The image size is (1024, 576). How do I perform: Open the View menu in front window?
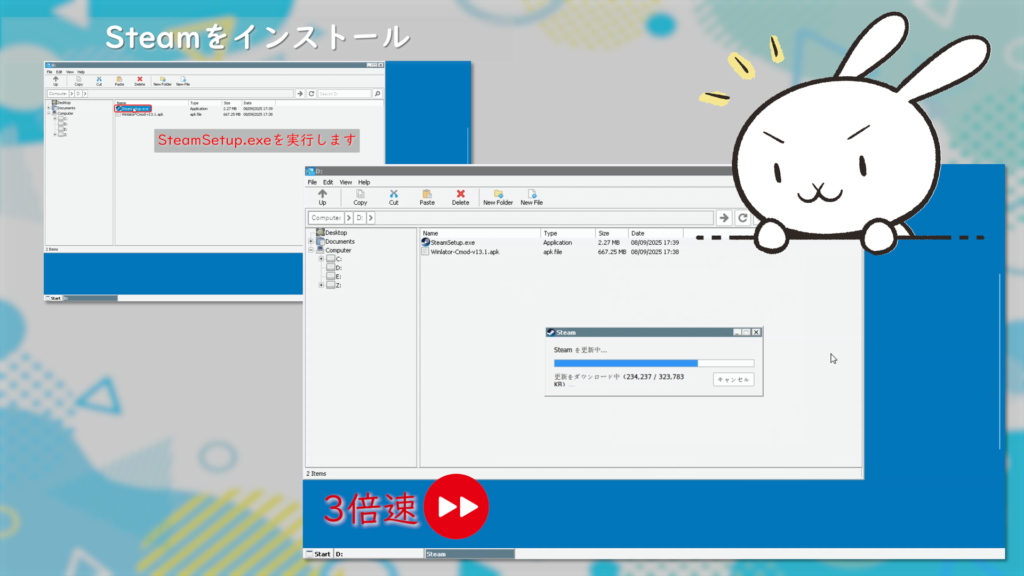click(x=345, y=182)
